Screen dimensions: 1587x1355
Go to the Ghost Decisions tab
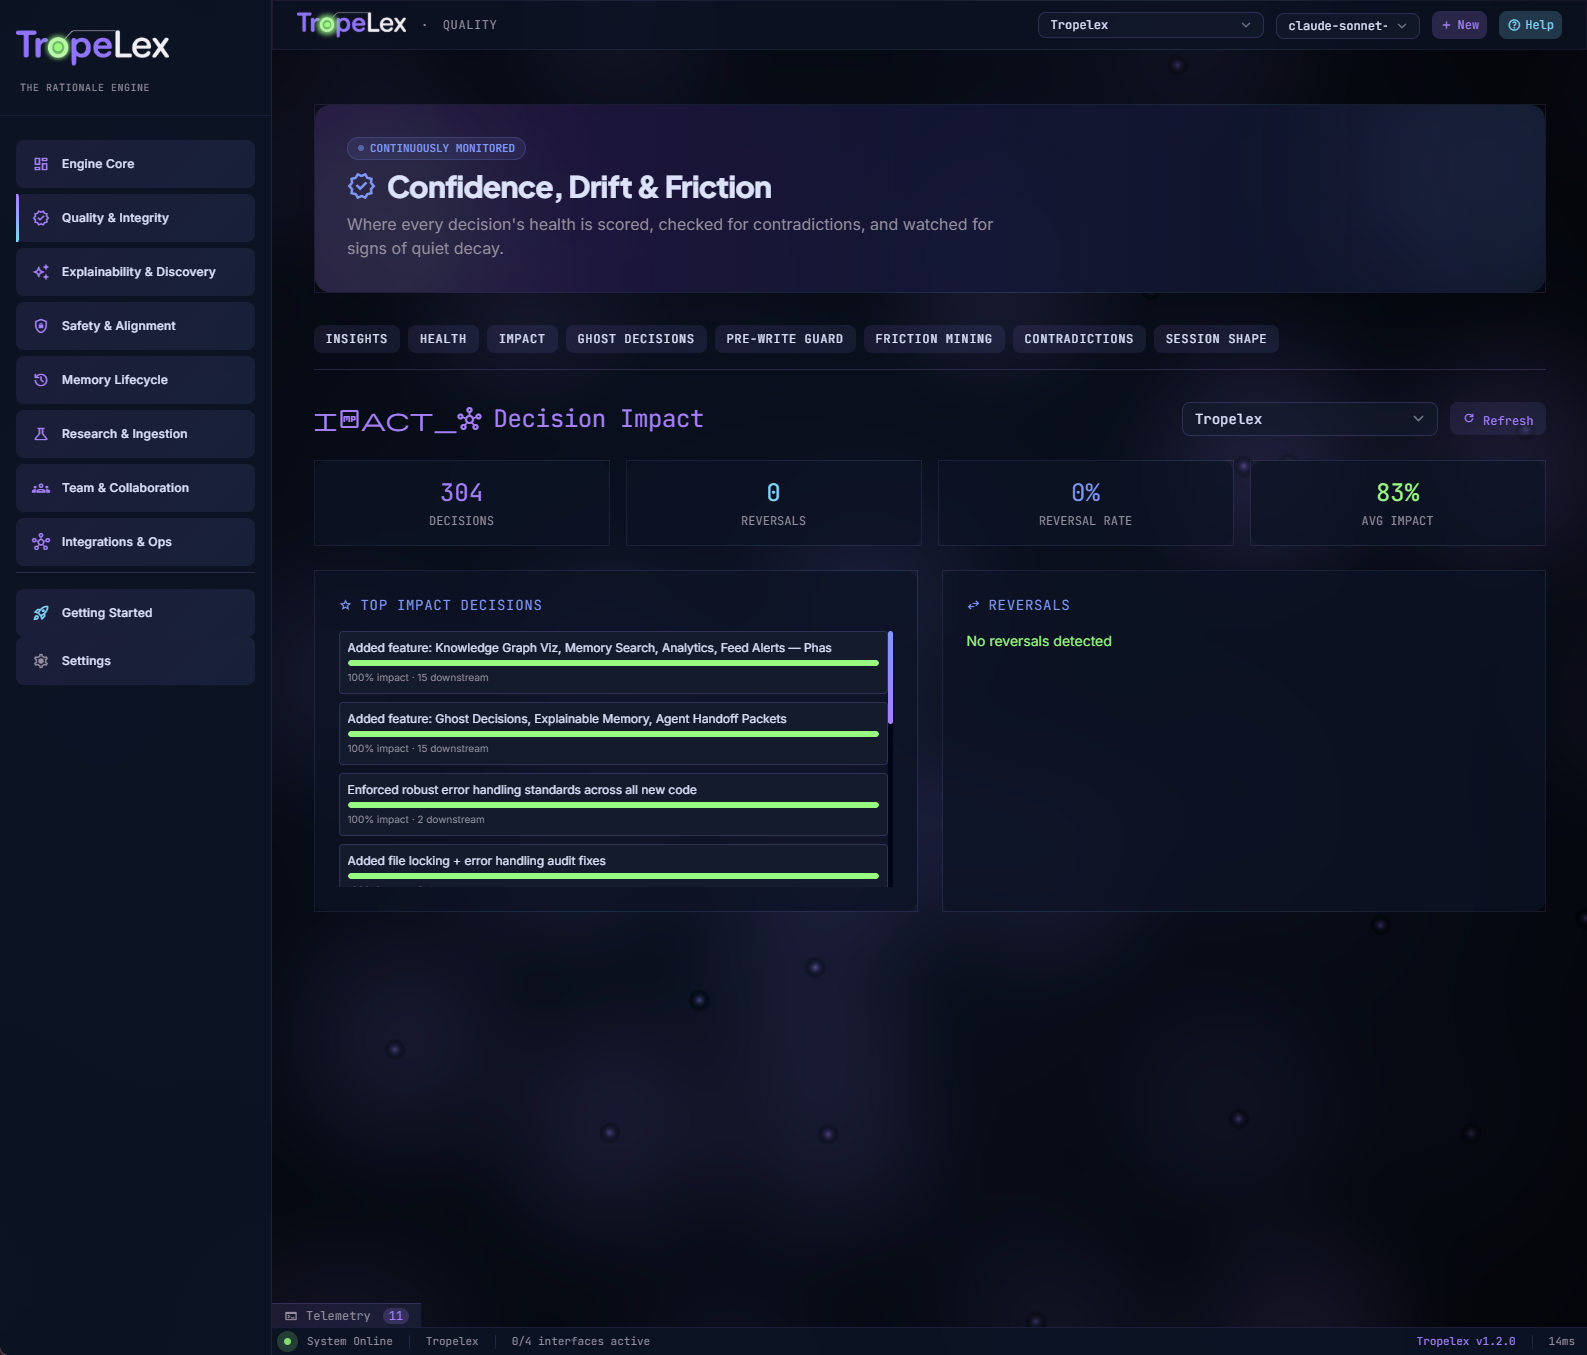[x=636, y=339]
